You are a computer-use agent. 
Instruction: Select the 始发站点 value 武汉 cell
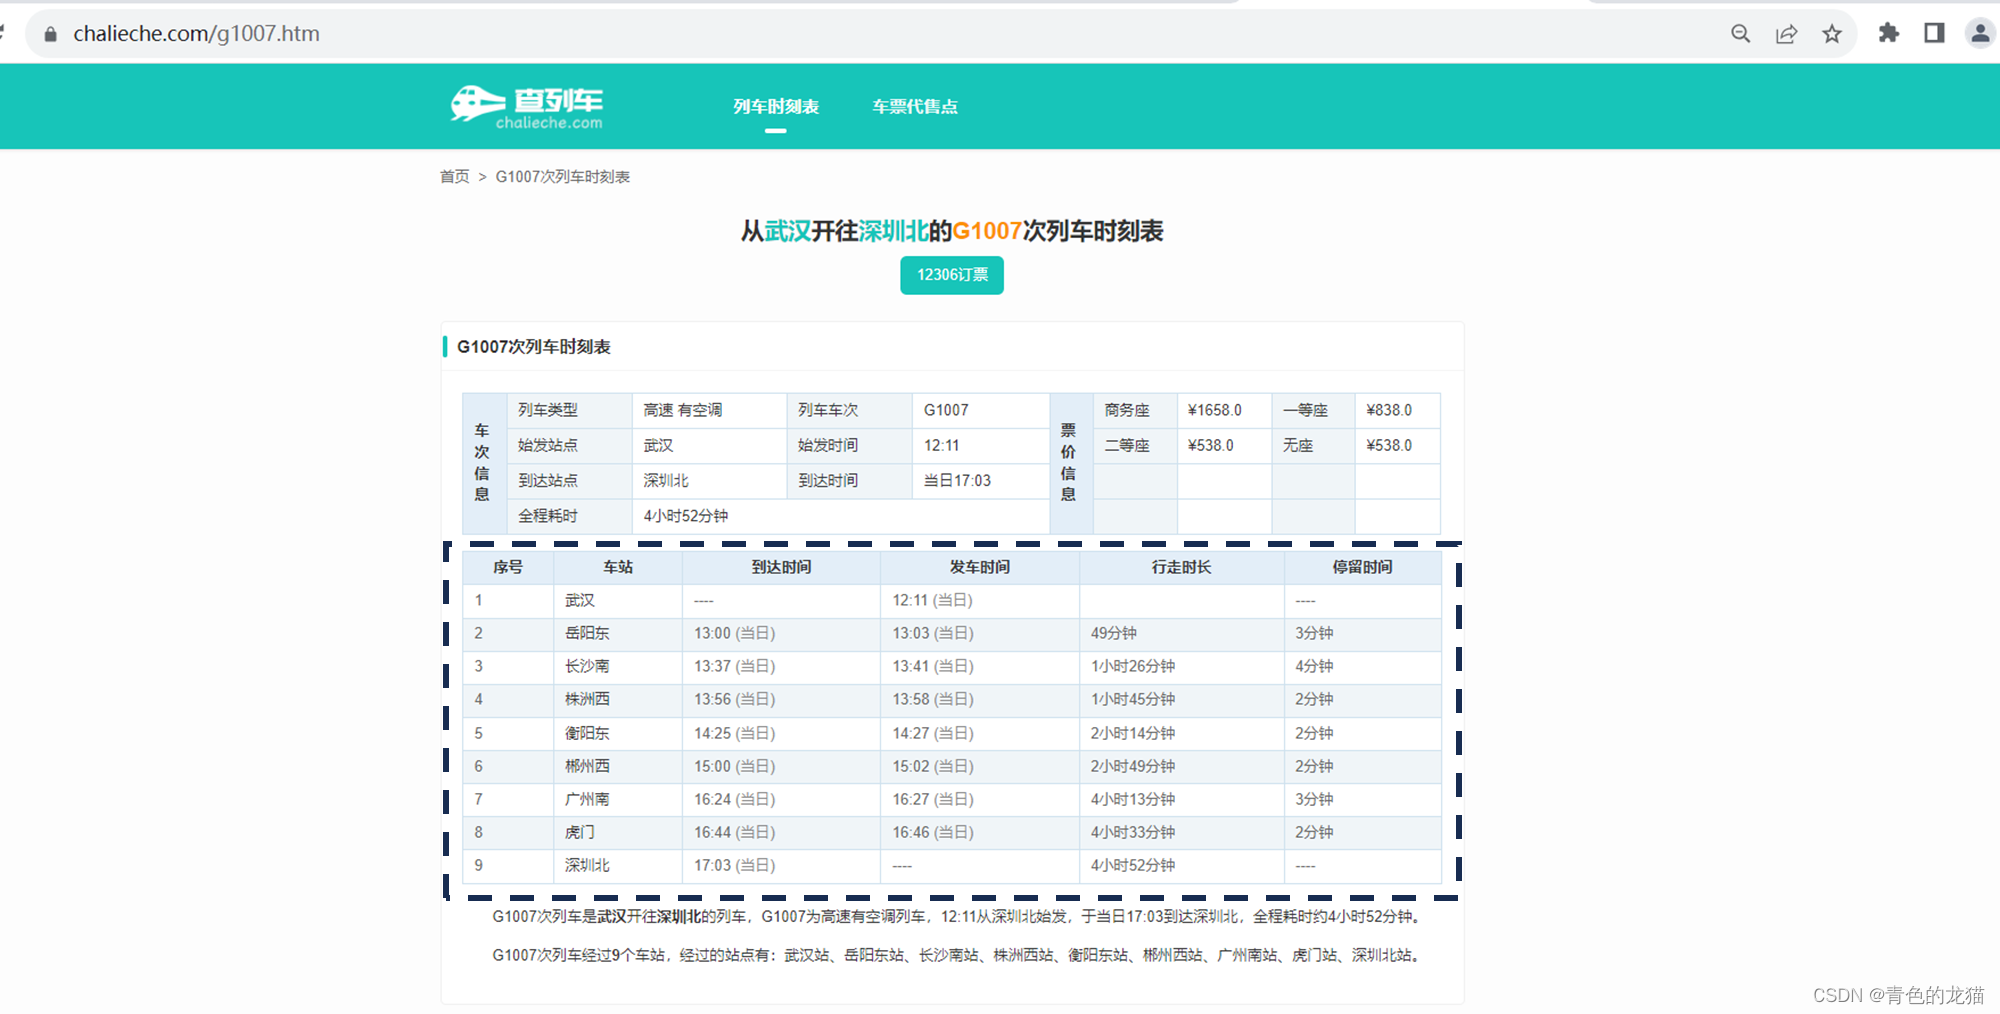point(709,446)
